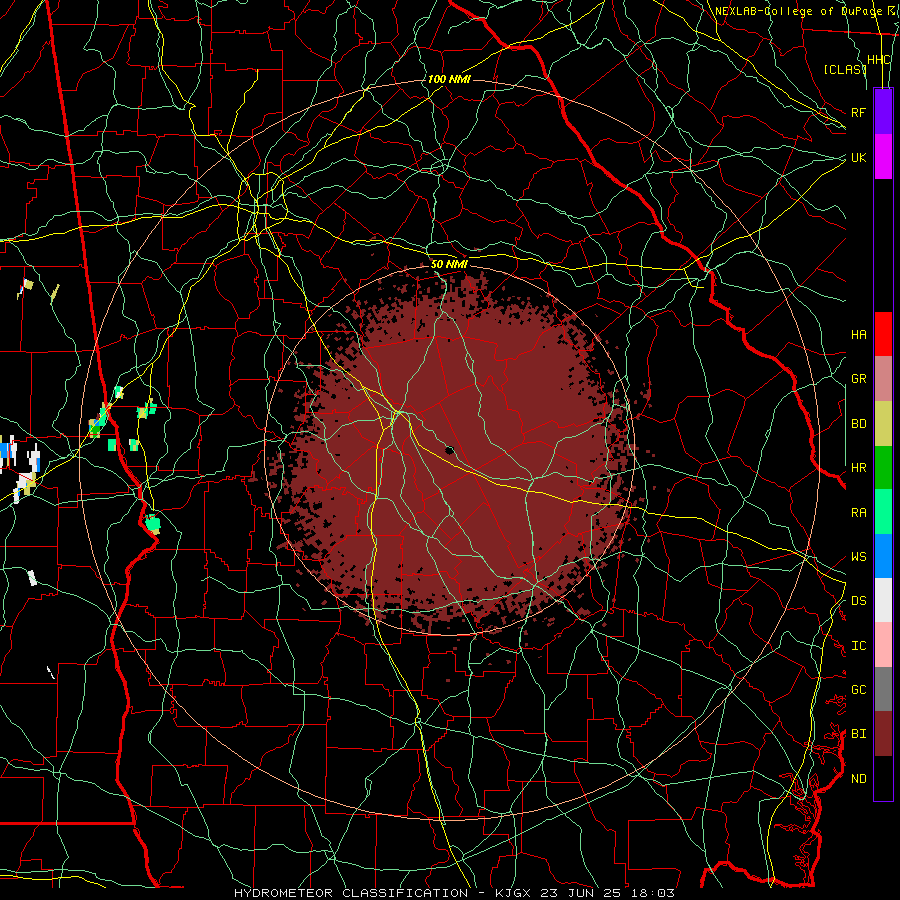The width and height of the screenshot is (900, 900).
Task: Click the 50 NMI range ring label
Action: (449, 265)
